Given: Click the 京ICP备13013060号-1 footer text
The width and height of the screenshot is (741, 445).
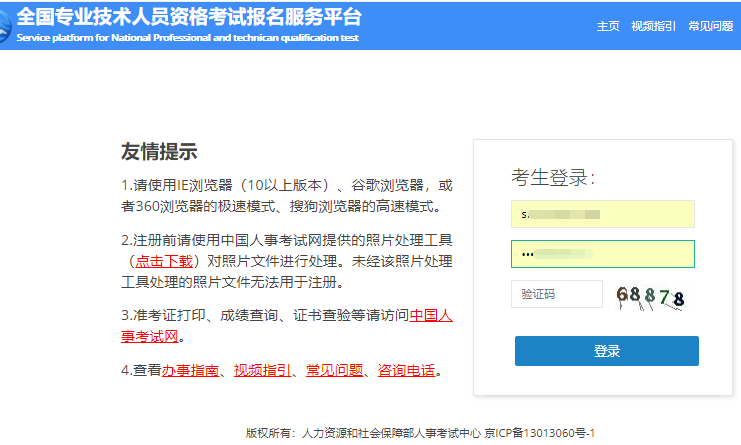Looking at the screenshot, I should 538,433.
